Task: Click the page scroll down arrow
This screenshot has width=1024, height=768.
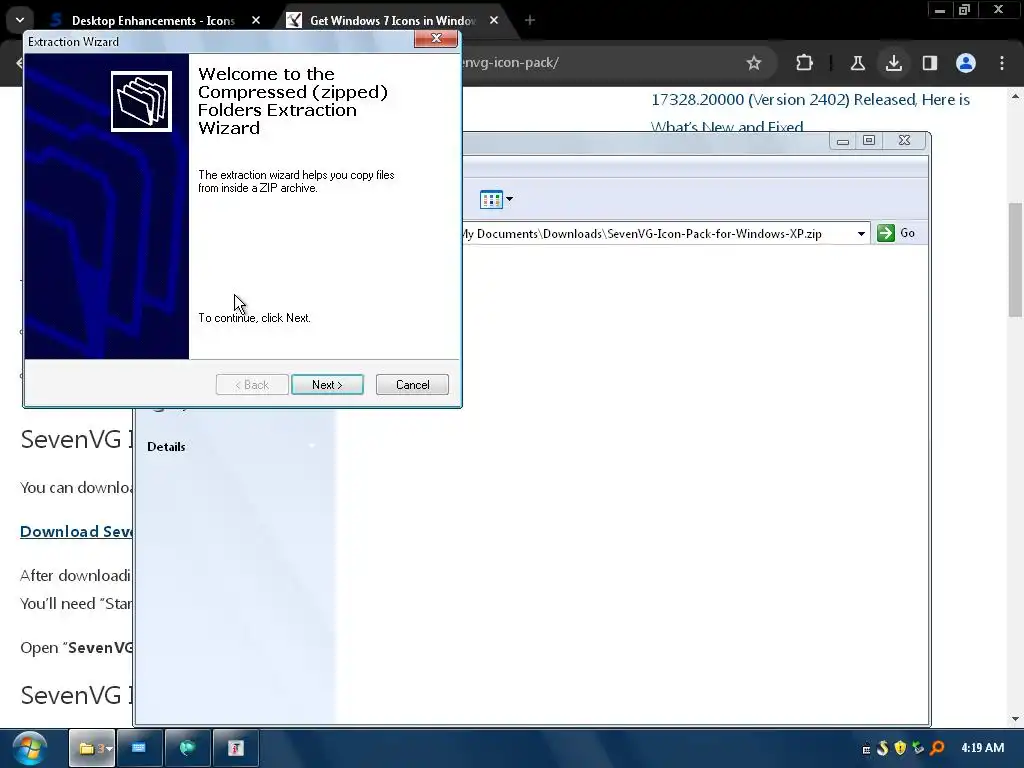Action: click(x=1015, y=719)
